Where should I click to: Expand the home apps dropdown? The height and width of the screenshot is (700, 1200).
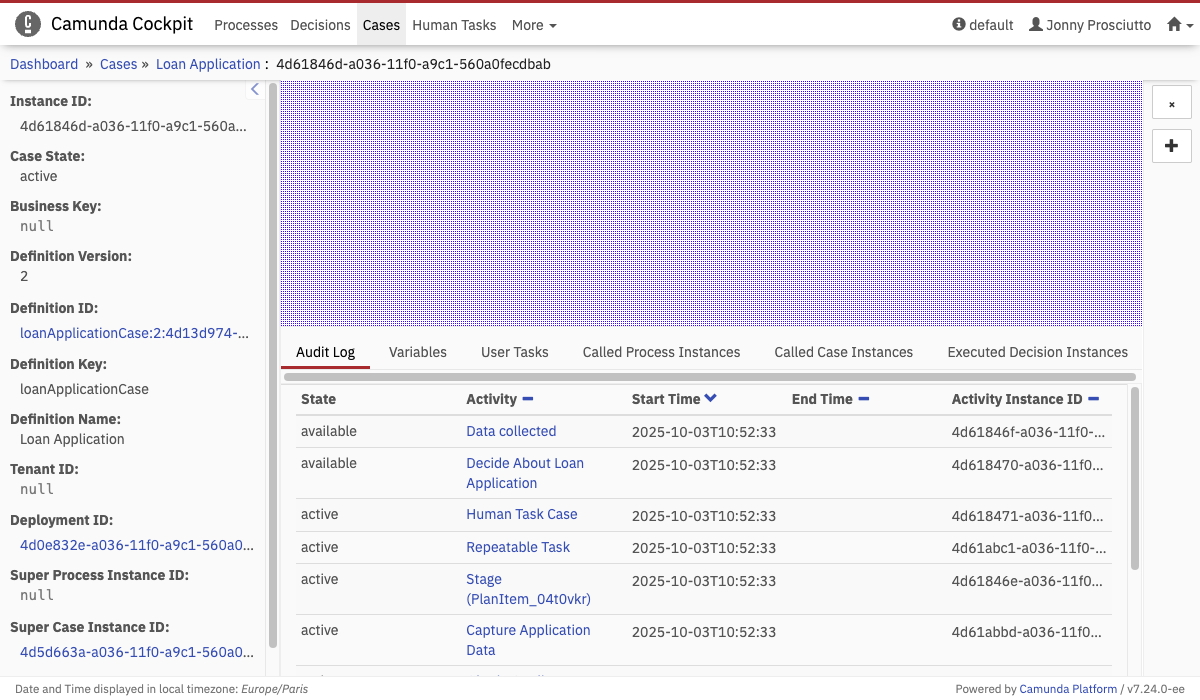(1180, 25)
